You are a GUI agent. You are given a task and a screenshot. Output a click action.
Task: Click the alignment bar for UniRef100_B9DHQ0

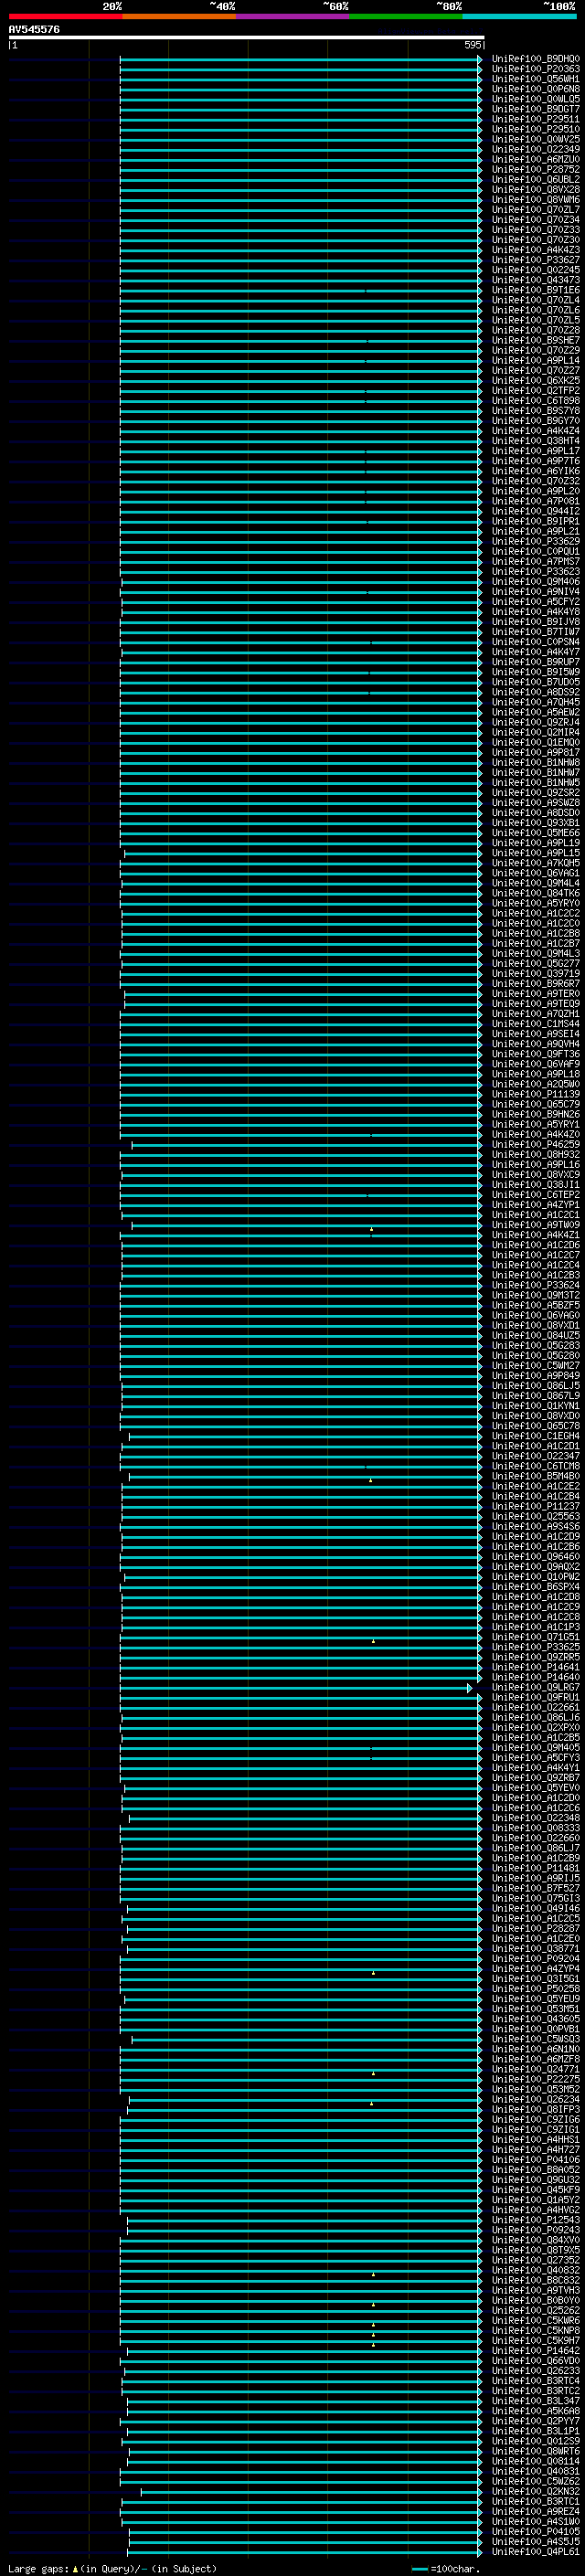pos(300,59)
